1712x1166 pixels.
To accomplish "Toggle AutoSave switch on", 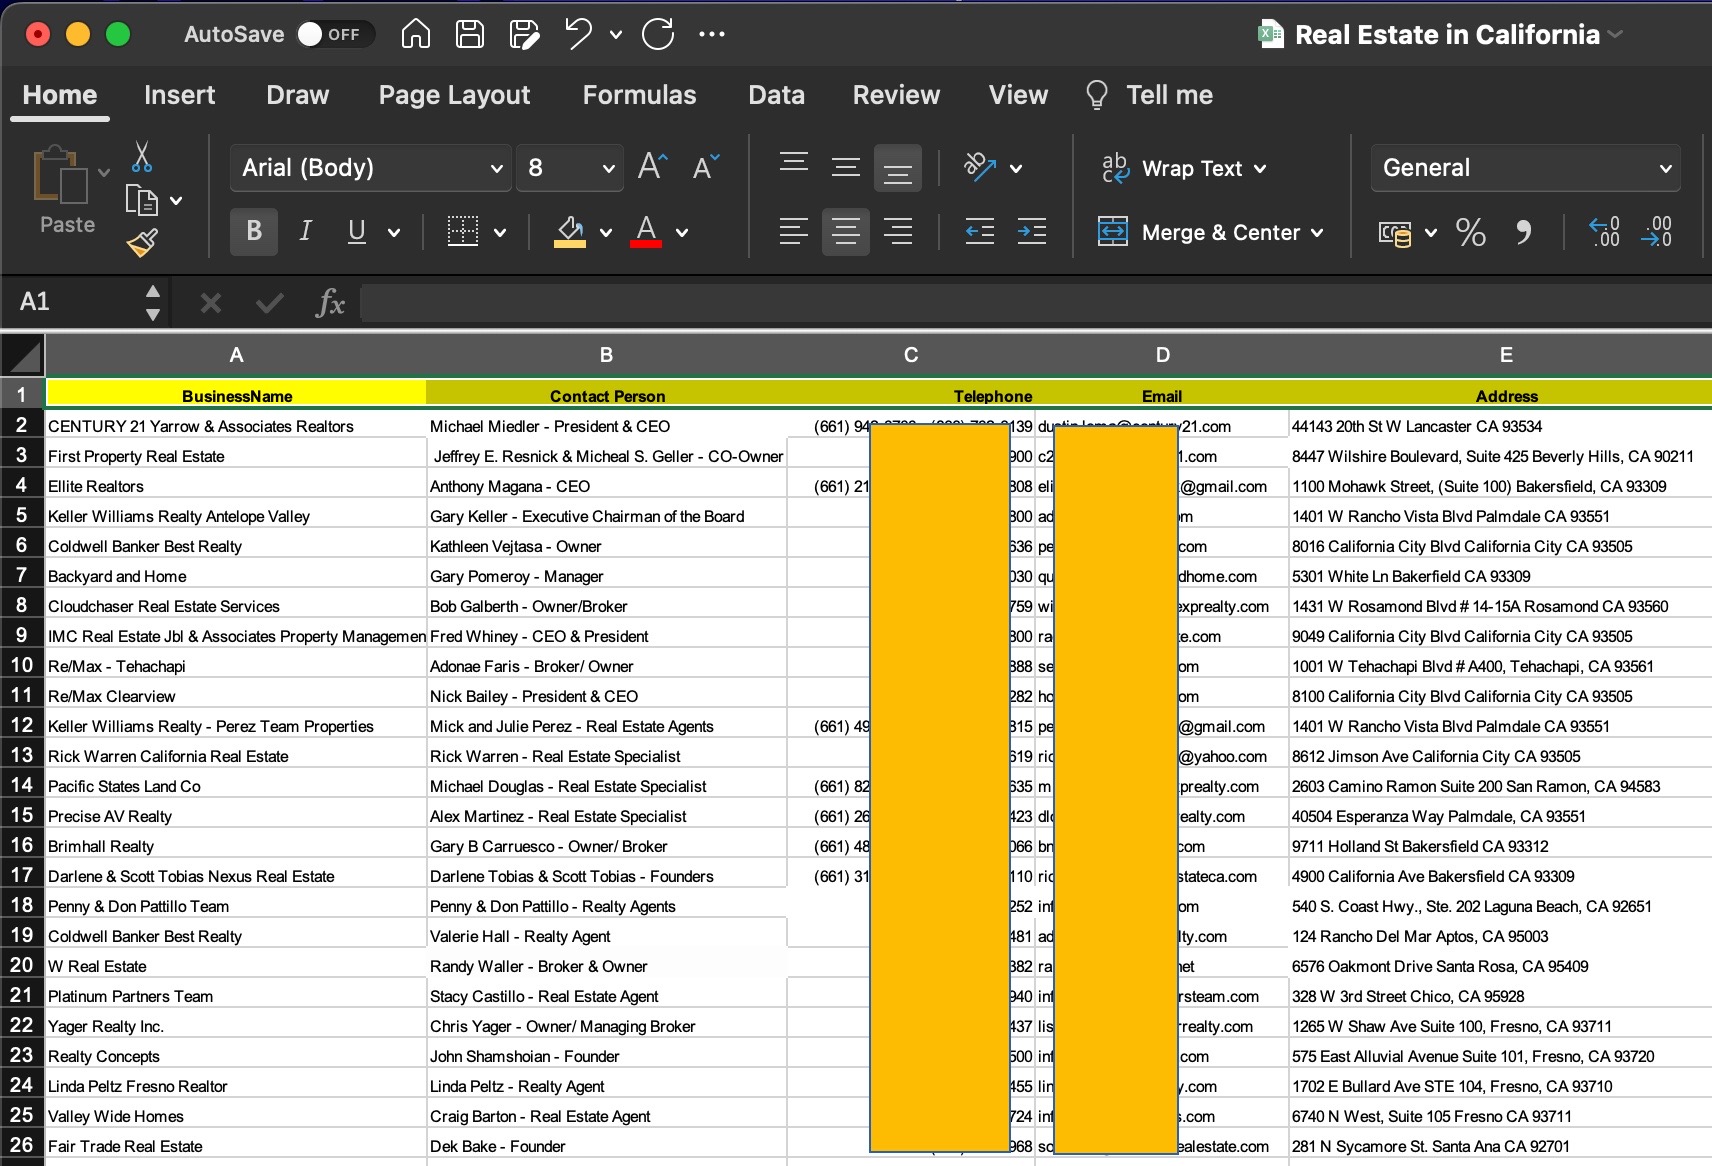I will pyautogui.click(x=334, y=34).
